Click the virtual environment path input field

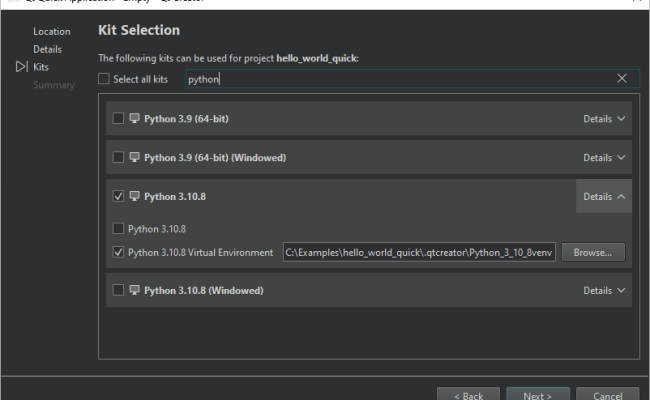tap(419, 252)
